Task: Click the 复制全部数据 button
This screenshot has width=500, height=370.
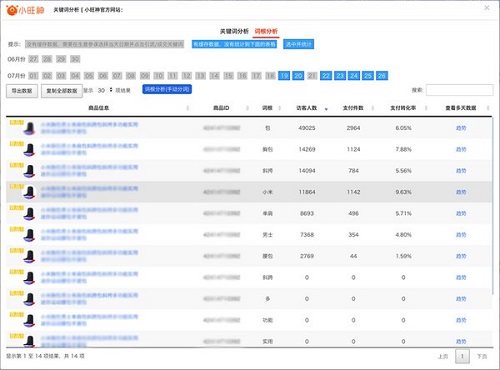Action: tap(62, 91)
